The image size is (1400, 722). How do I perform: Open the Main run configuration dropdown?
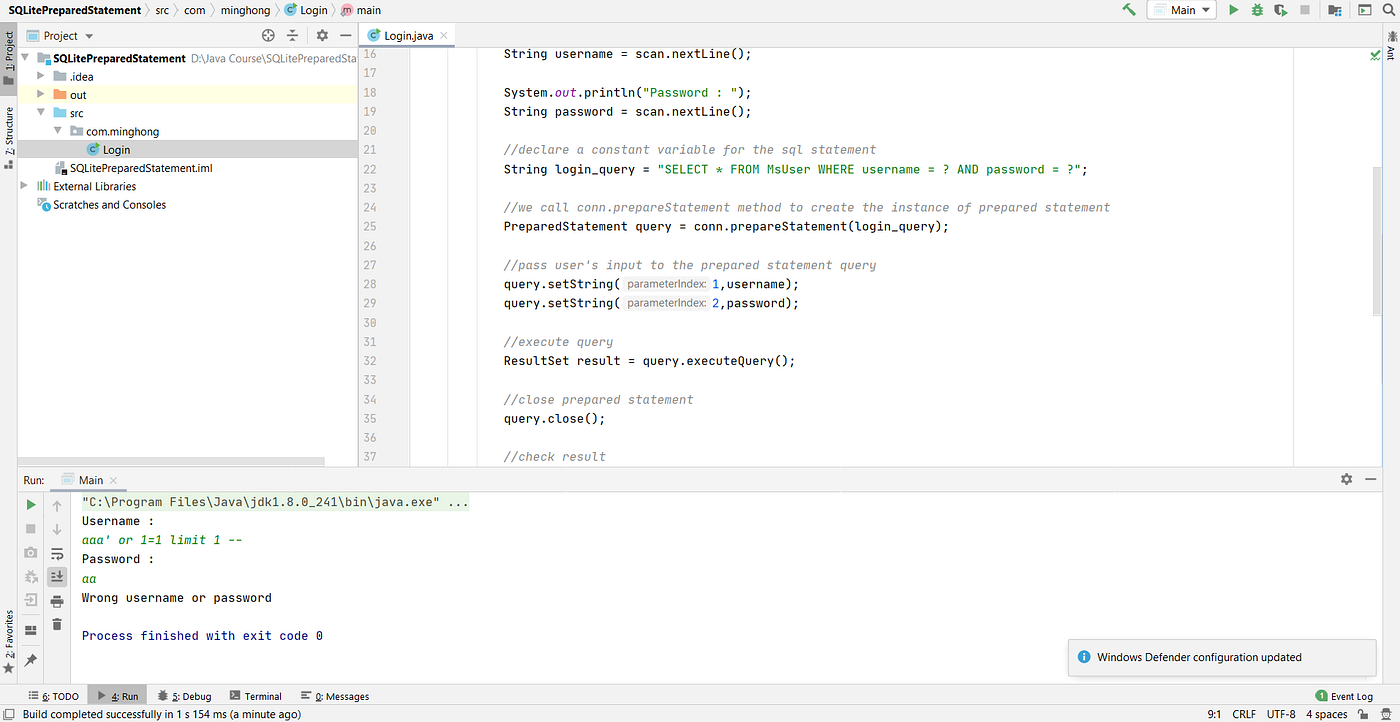1181,10
